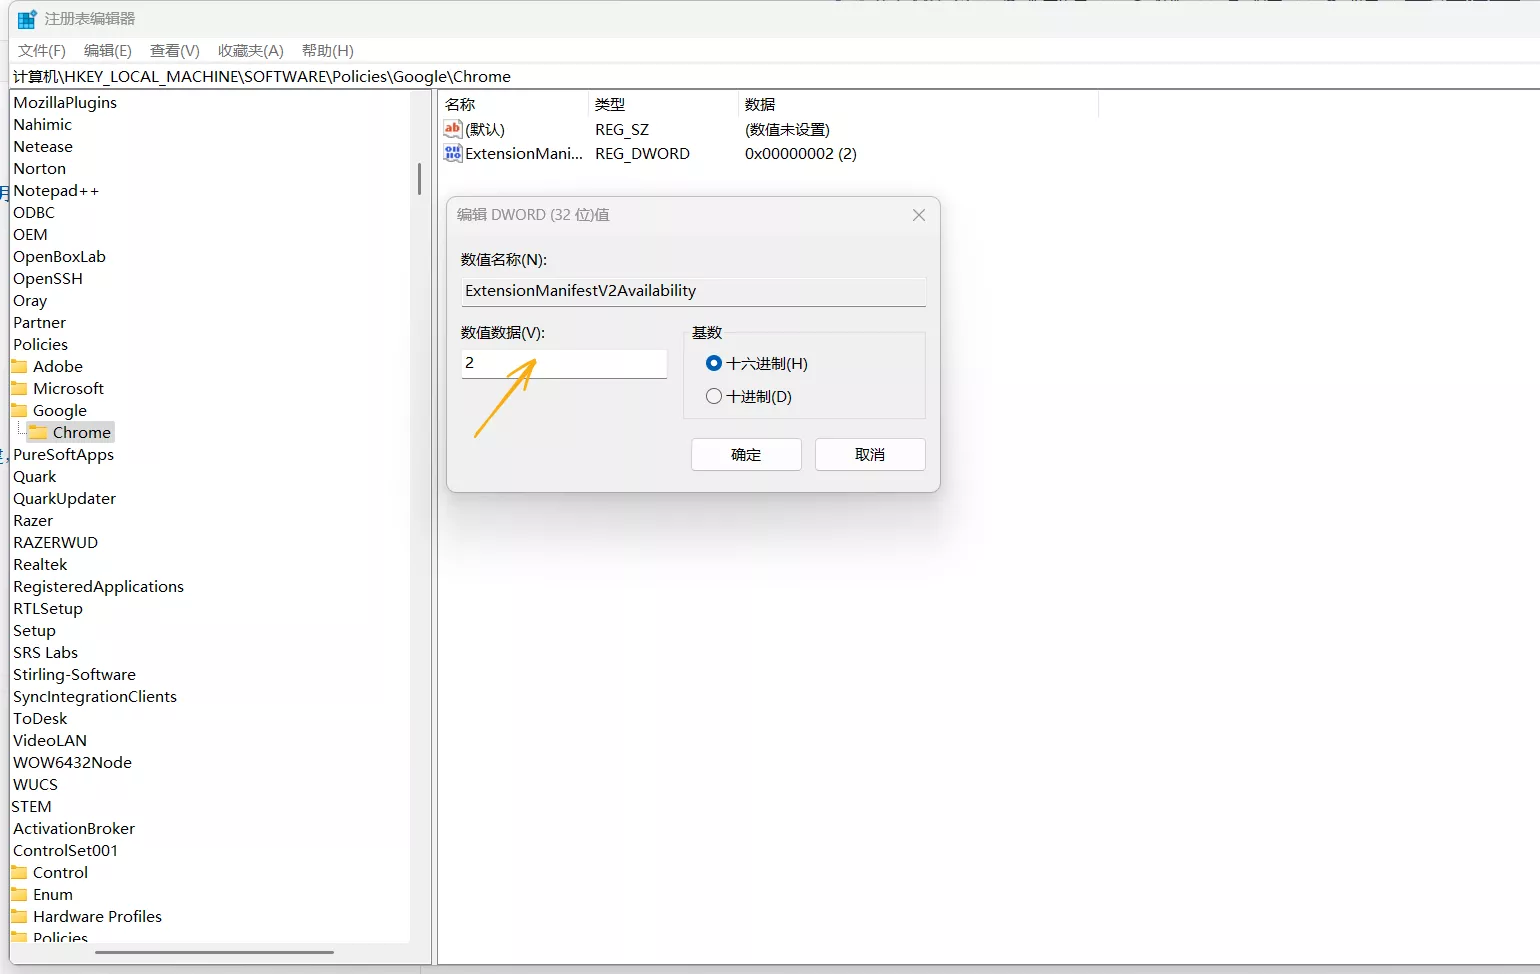
Task: Click the Google folder icon
Action: (20, 410)
